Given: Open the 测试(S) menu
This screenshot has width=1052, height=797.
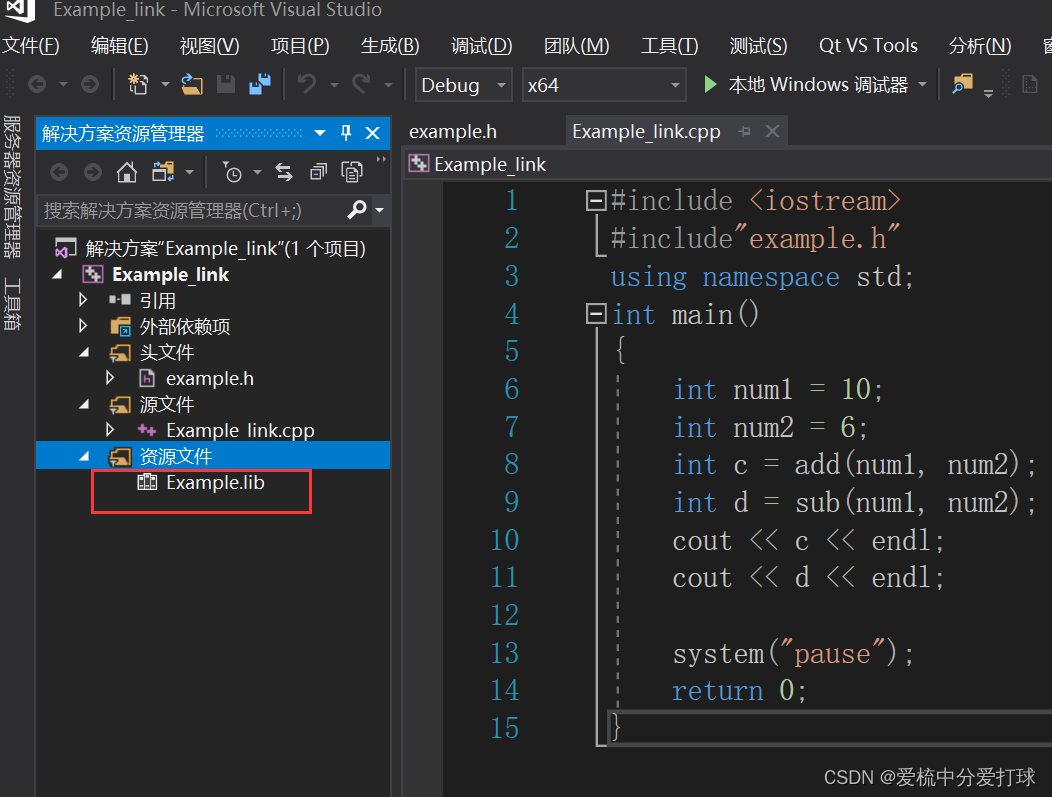Looking at the screenshot, I should tap(758, 46).
